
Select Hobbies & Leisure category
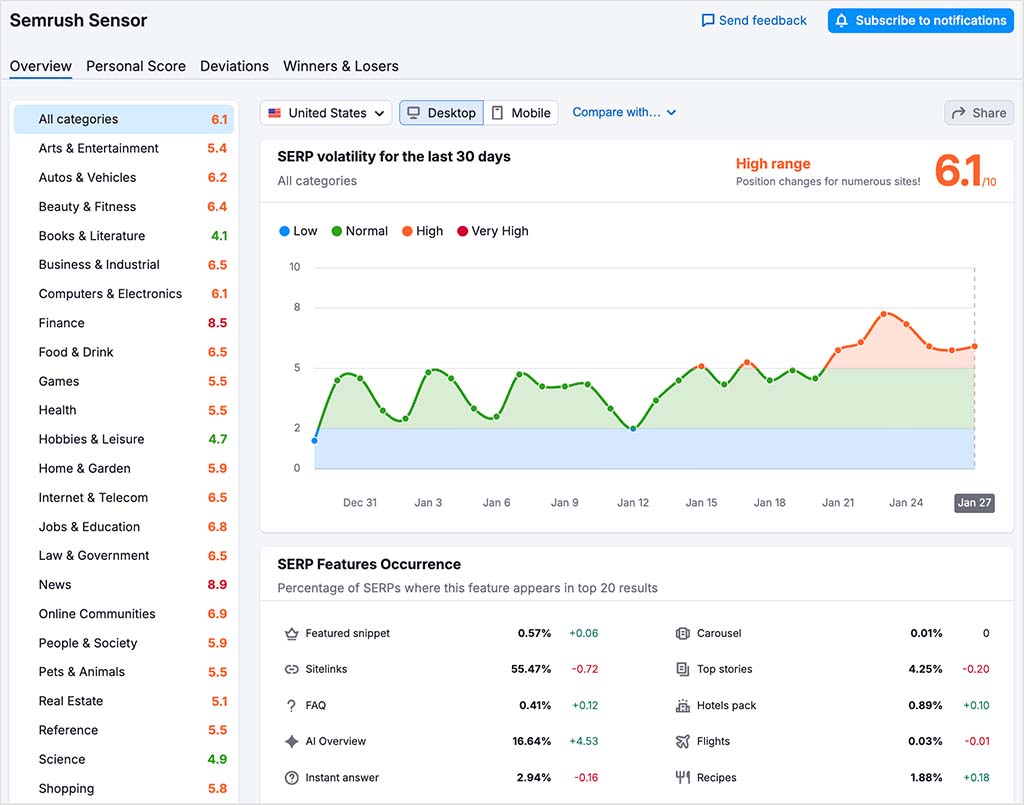(x=124, y=439)
